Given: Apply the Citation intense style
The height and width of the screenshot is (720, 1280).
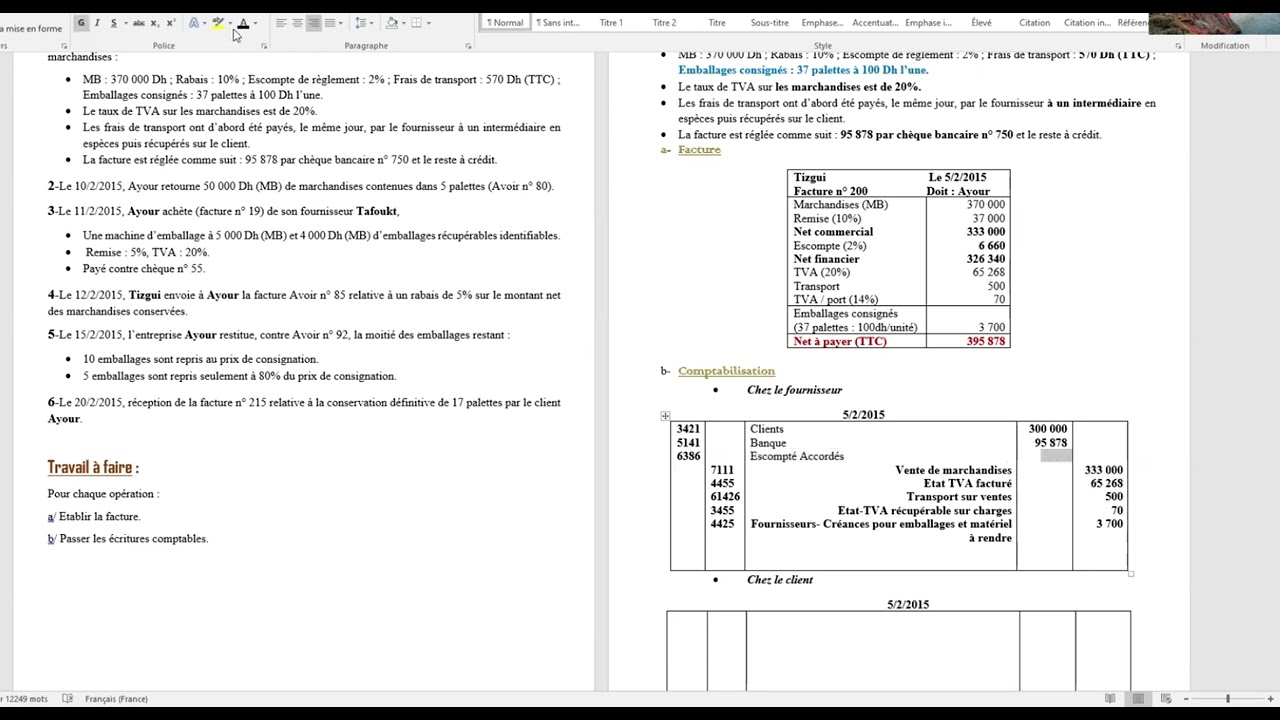Looking at the screenshot, I should click(1087, 23).
